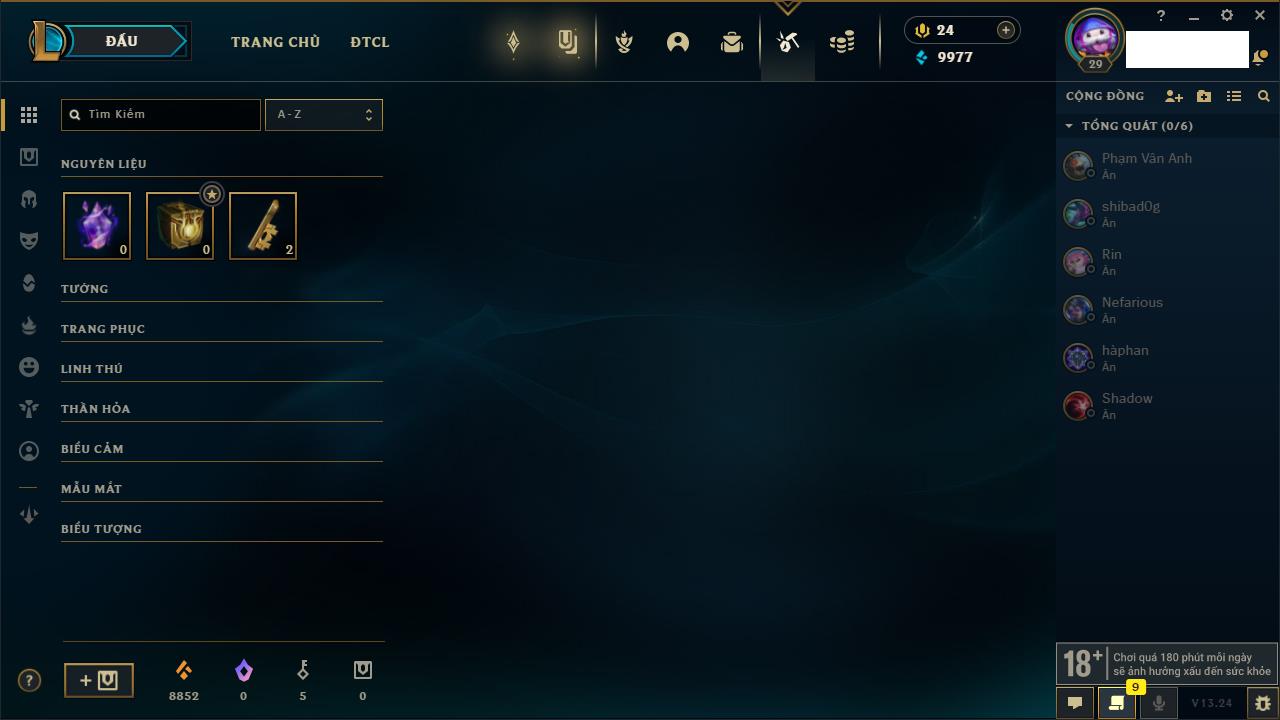This screenshot has height=720, width=1280.
Task: Toggle the microphone mute button
Action: click(x=1158, y=703)
